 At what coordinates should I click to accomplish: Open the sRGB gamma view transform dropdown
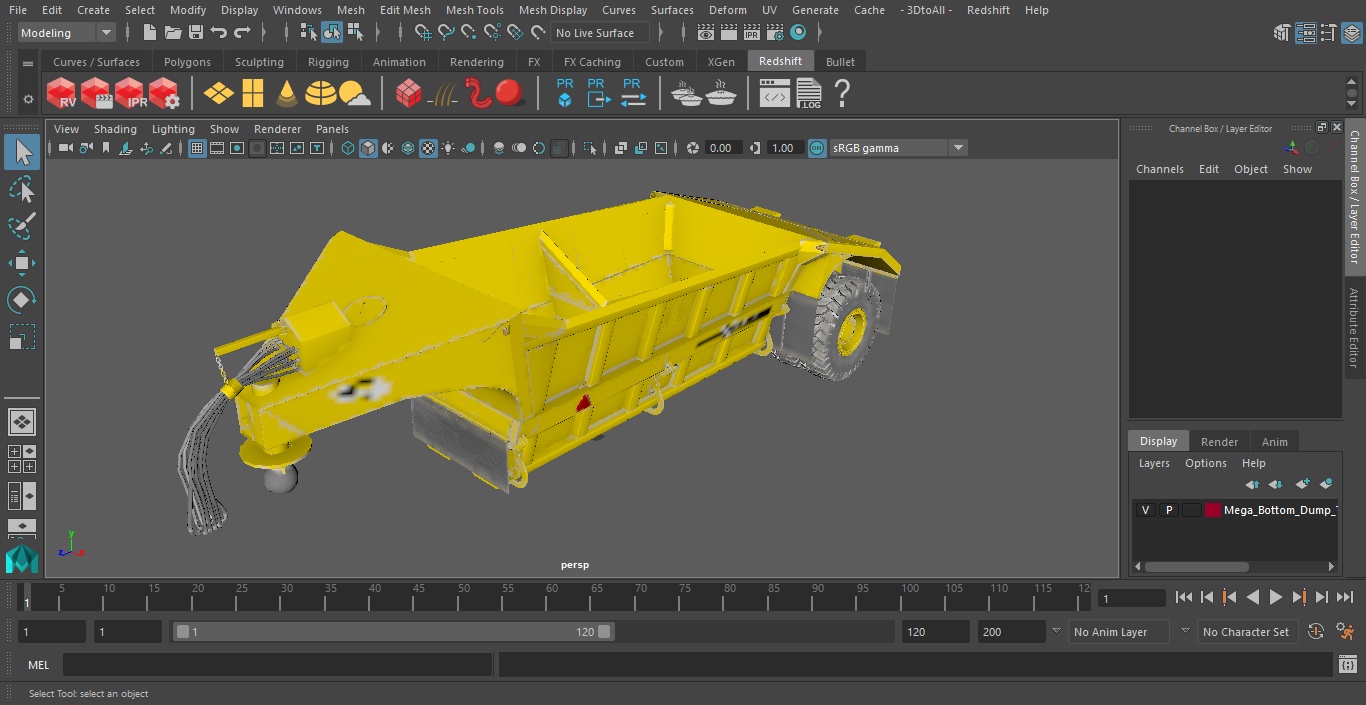tap(898, 148)
